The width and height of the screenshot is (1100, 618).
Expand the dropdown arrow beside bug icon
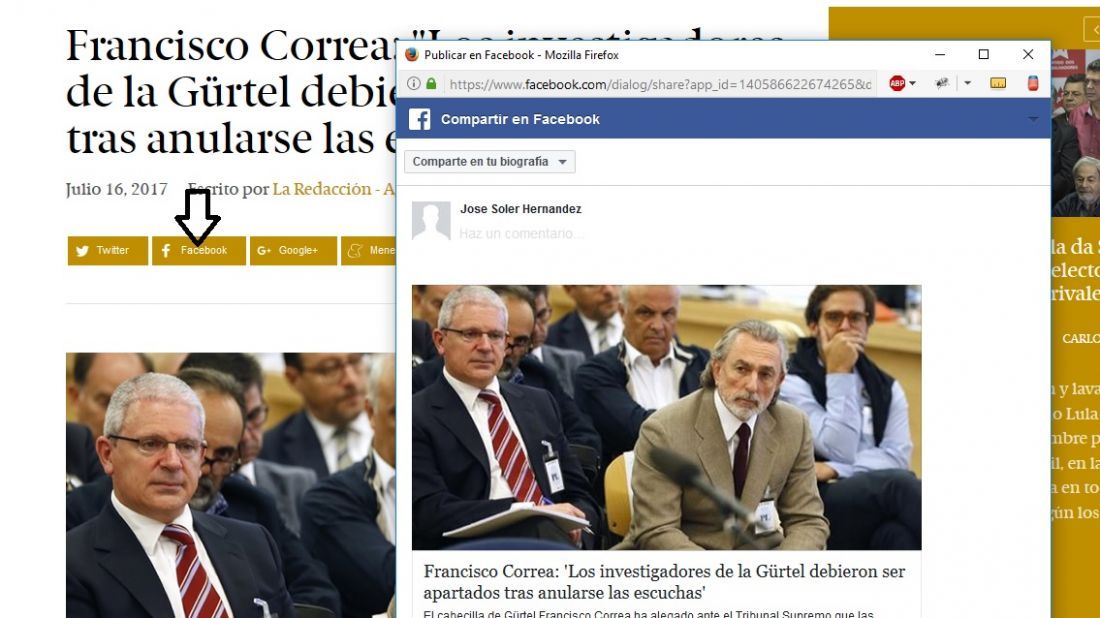967,83
